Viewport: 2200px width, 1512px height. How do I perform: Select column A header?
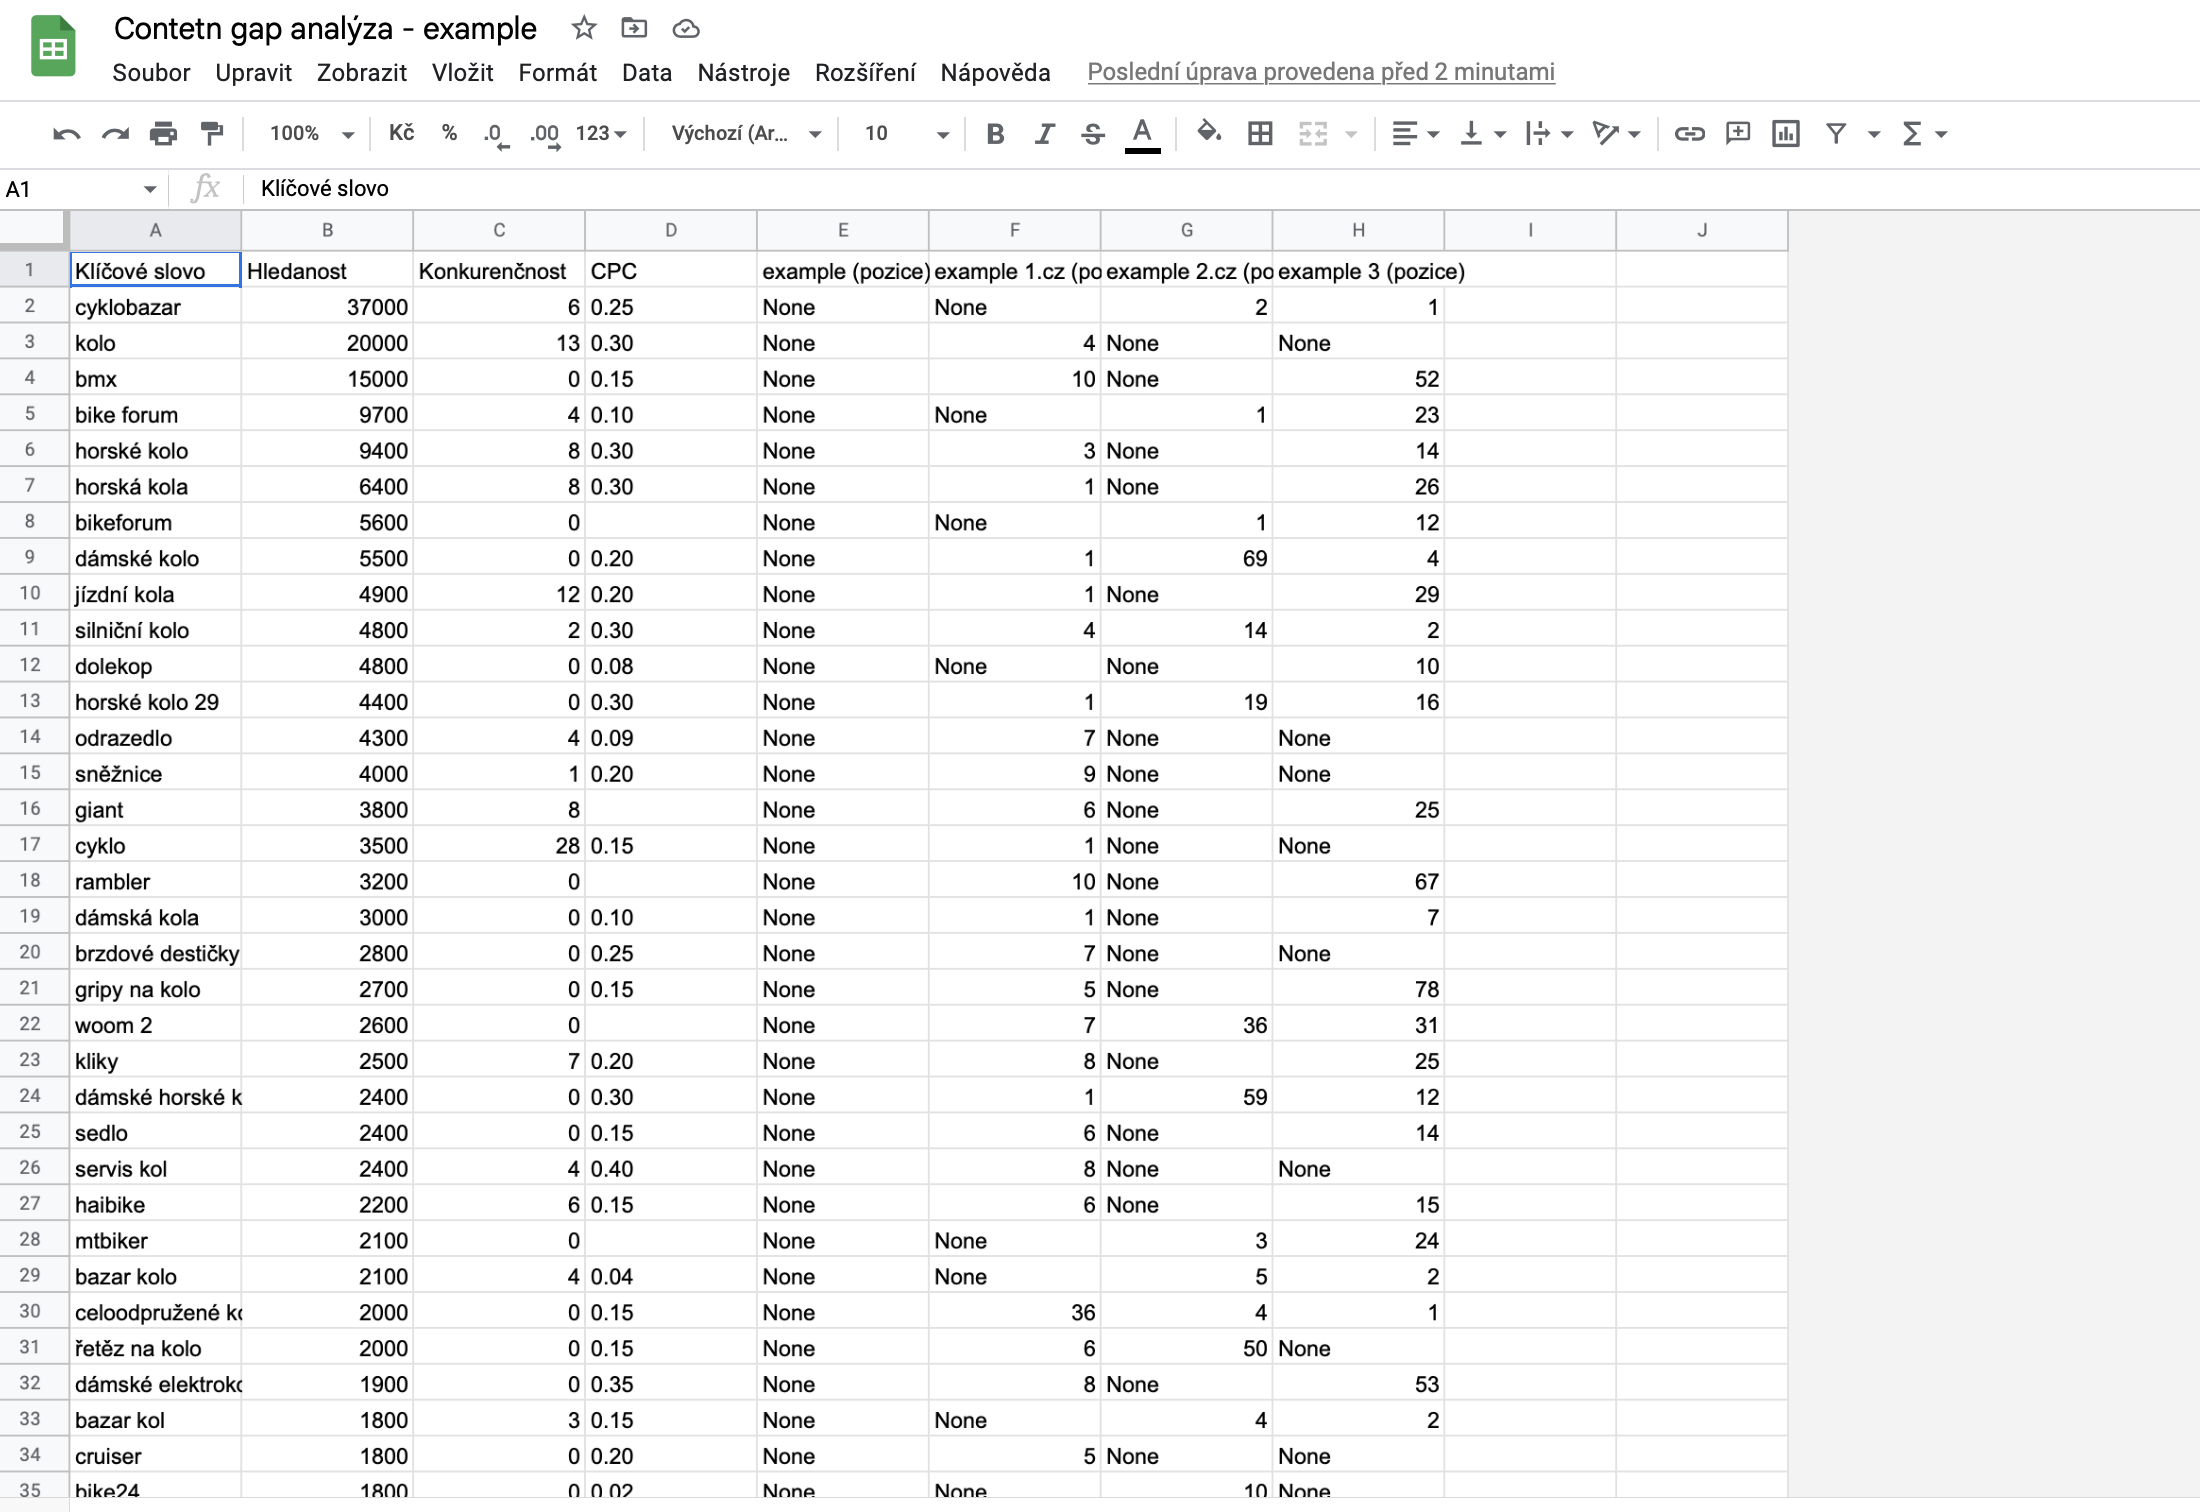click(155, 230)
